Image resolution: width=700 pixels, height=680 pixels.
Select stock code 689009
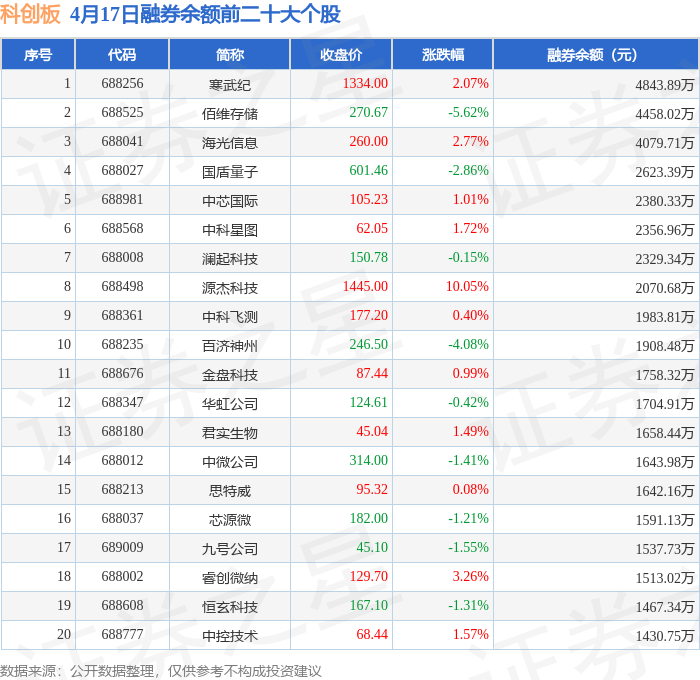point(122,548)
